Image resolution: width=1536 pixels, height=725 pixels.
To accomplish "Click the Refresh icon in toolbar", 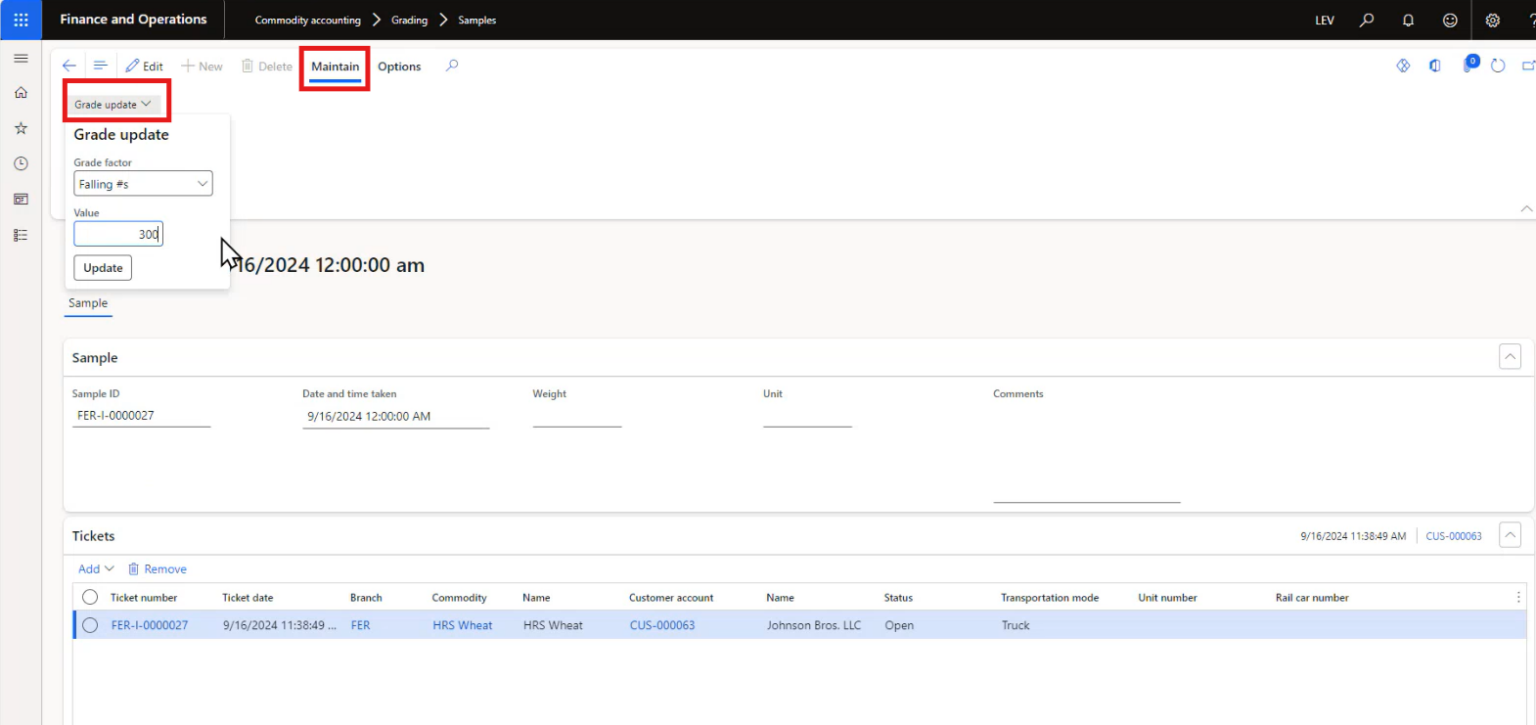I will click(x=1497, y=66).
